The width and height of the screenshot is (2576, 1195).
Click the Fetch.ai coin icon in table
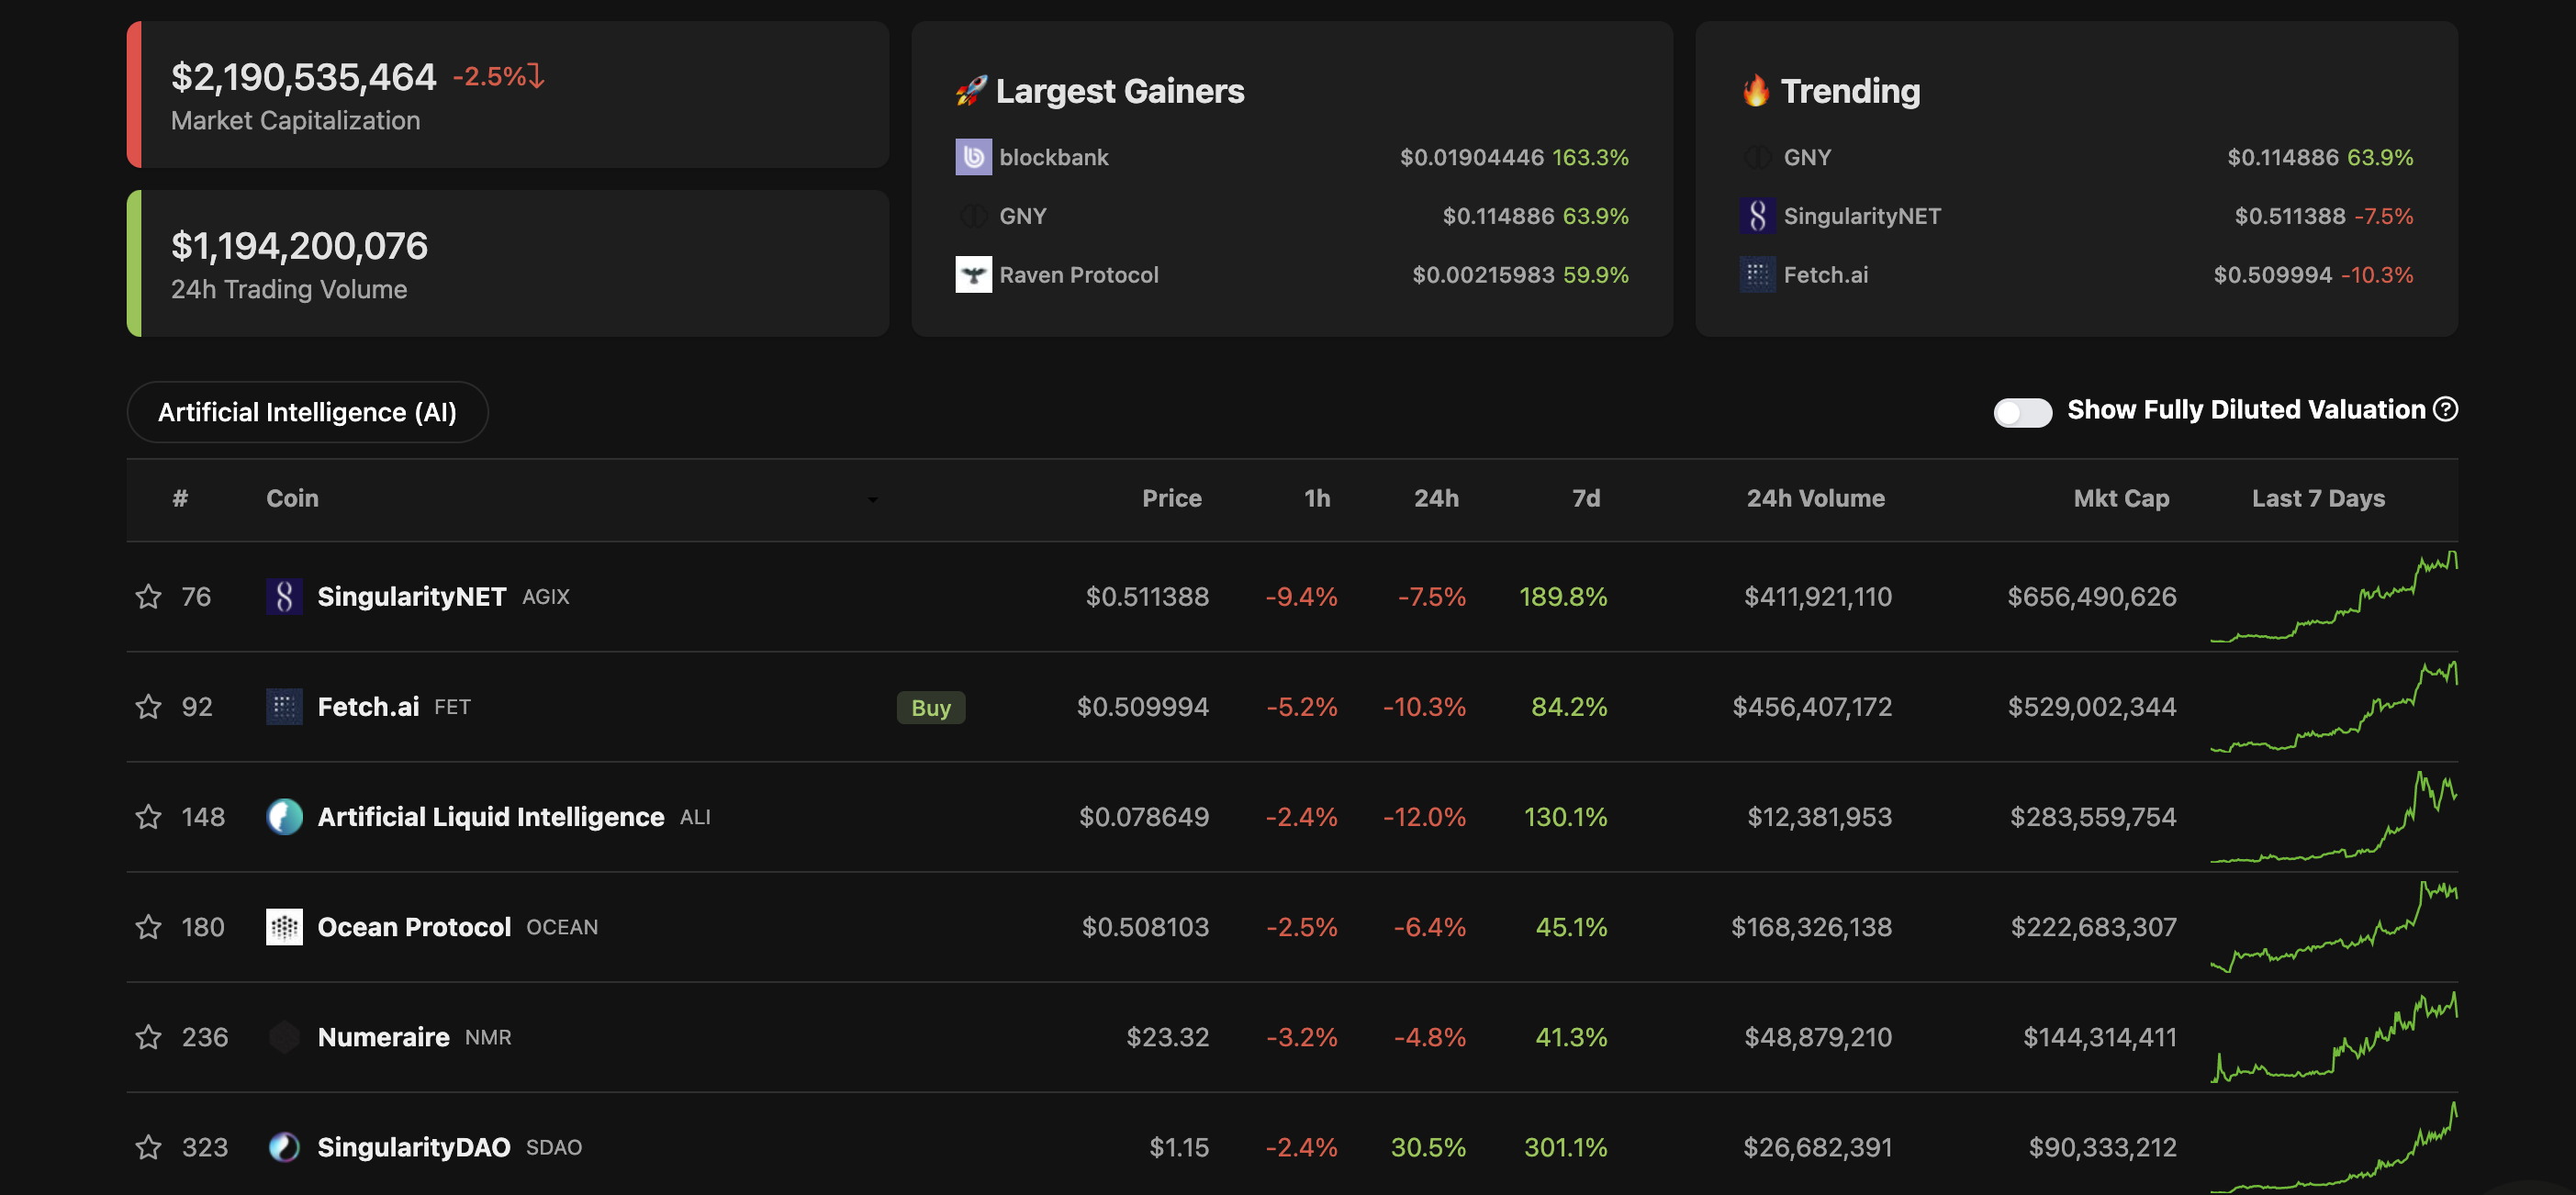pyautogui.click(x=284, y=707)
